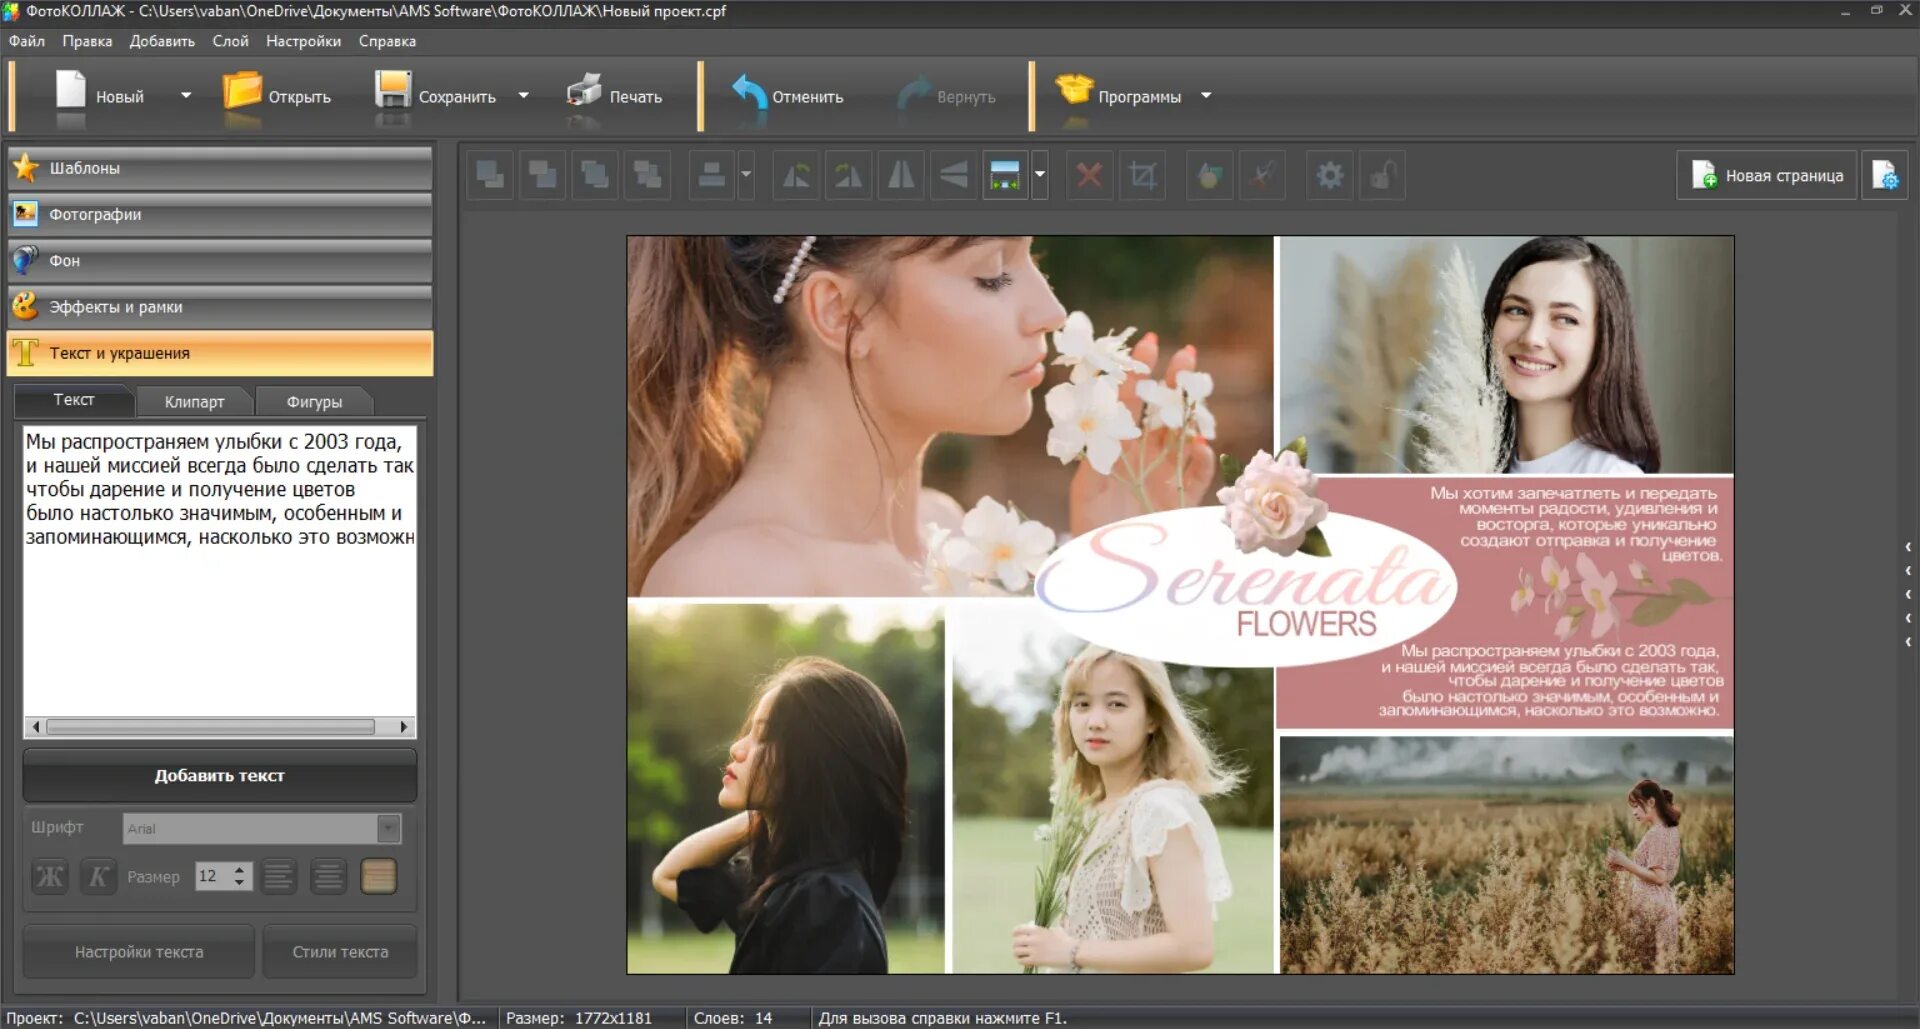Toggle center text alignment button

(328, 877)
